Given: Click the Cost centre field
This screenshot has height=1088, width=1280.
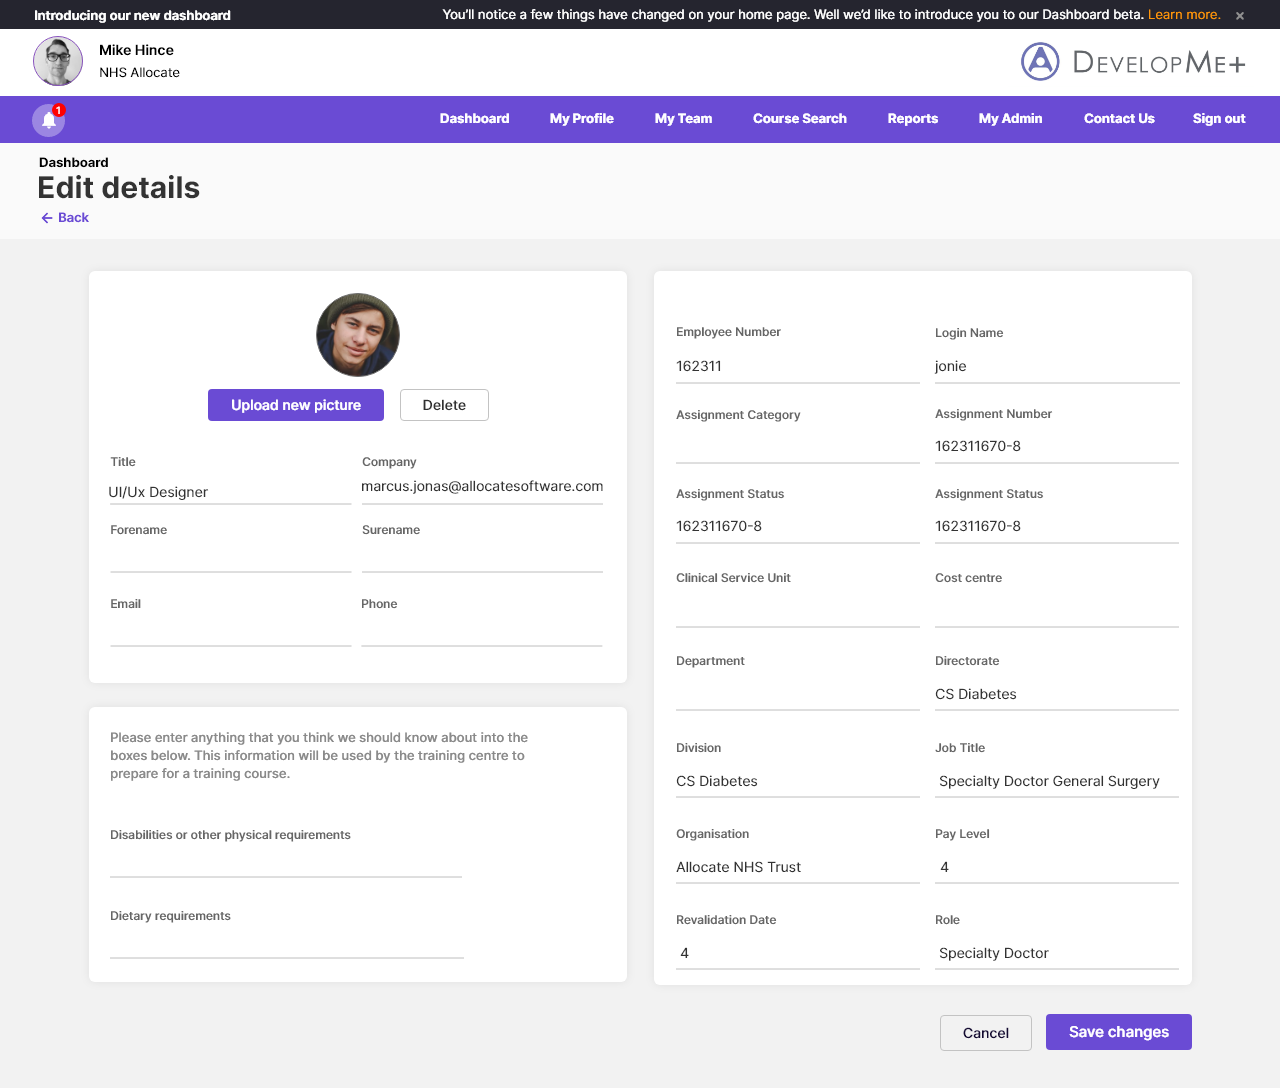Looking at the screenshot, I should [x=1057, y=611].
